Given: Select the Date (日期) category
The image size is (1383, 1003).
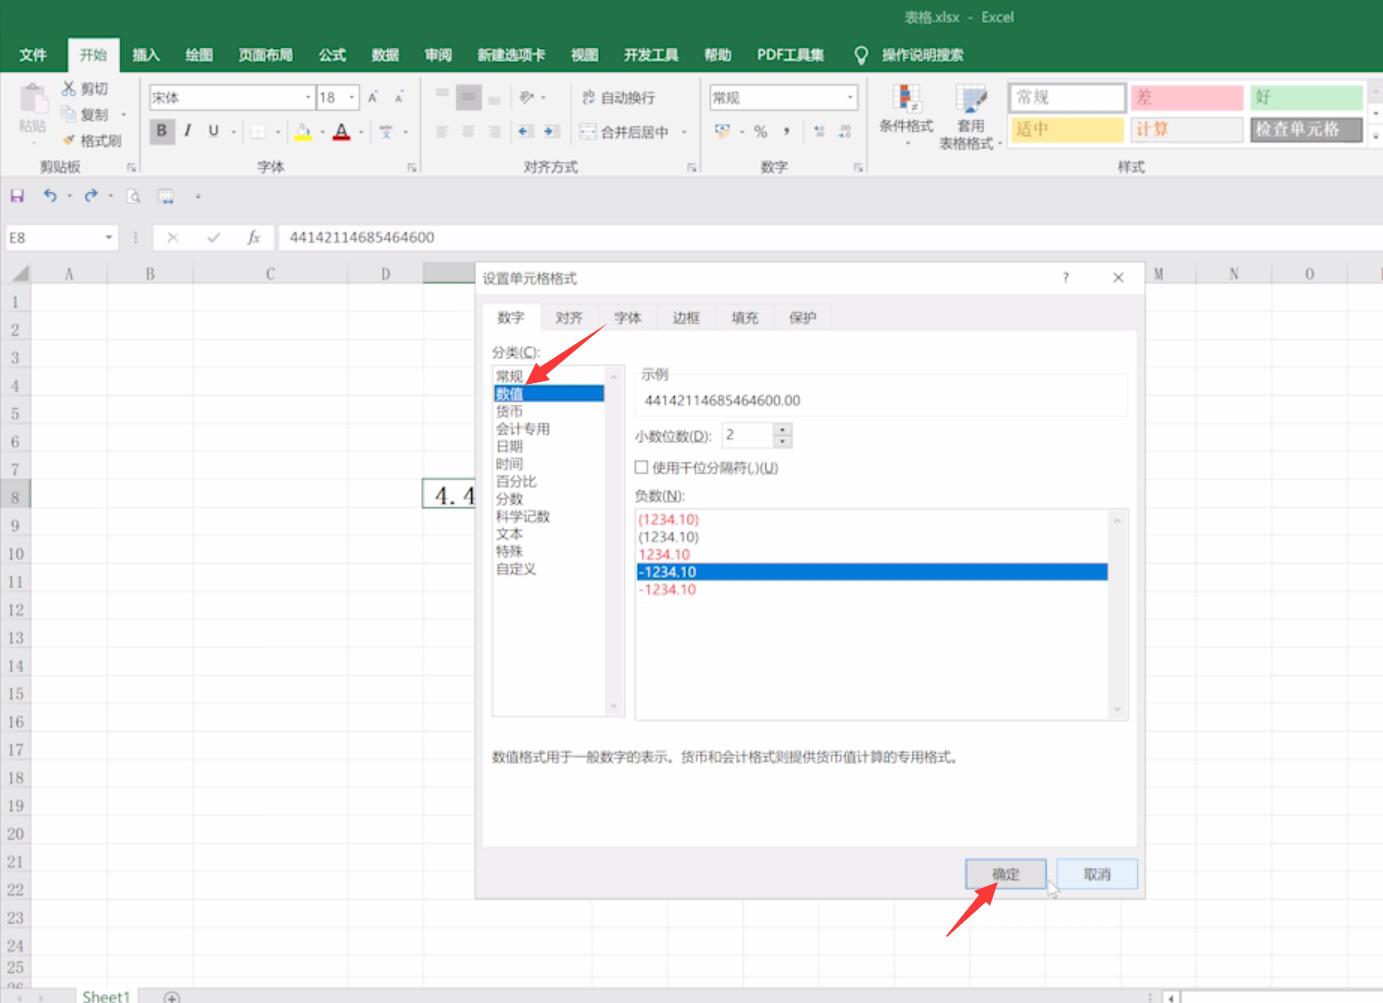Looking at the screenshot, I should click(510, 446).
